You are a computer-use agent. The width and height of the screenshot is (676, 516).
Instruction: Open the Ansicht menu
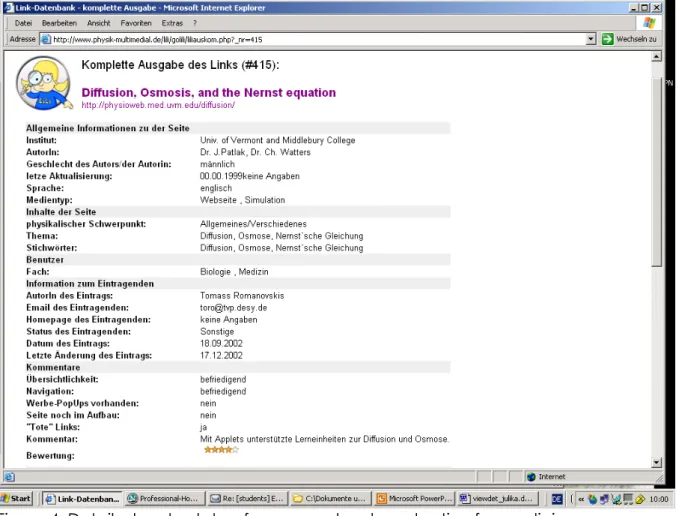[99, 23]
